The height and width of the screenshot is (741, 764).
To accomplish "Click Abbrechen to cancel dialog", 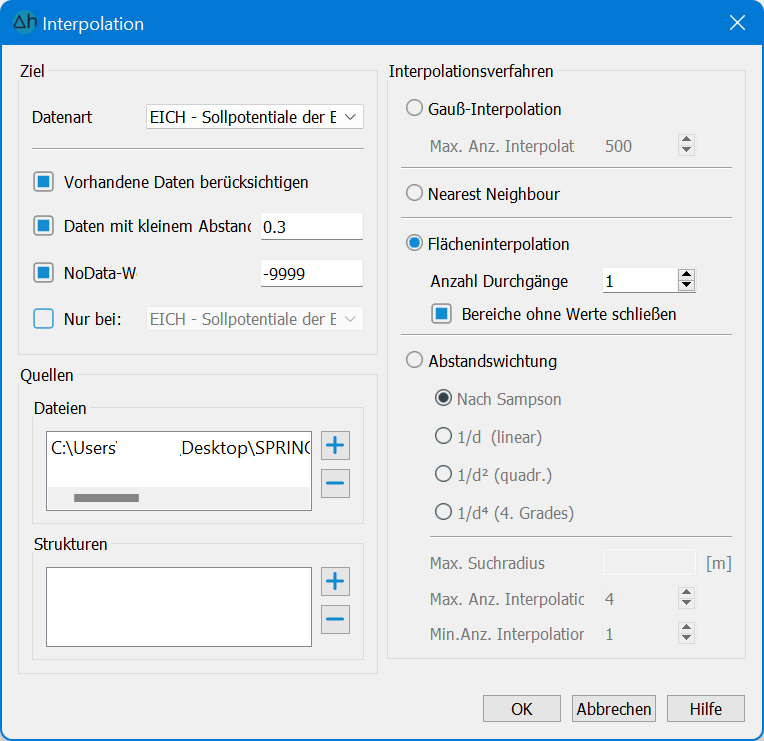I will (614, 709).
